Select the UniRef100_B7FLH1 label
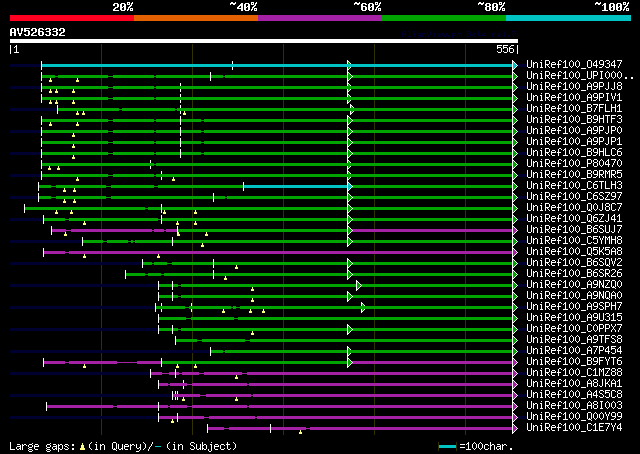Image resolution: width=640 pixels, height=454 pixels. tap(574, 108)
